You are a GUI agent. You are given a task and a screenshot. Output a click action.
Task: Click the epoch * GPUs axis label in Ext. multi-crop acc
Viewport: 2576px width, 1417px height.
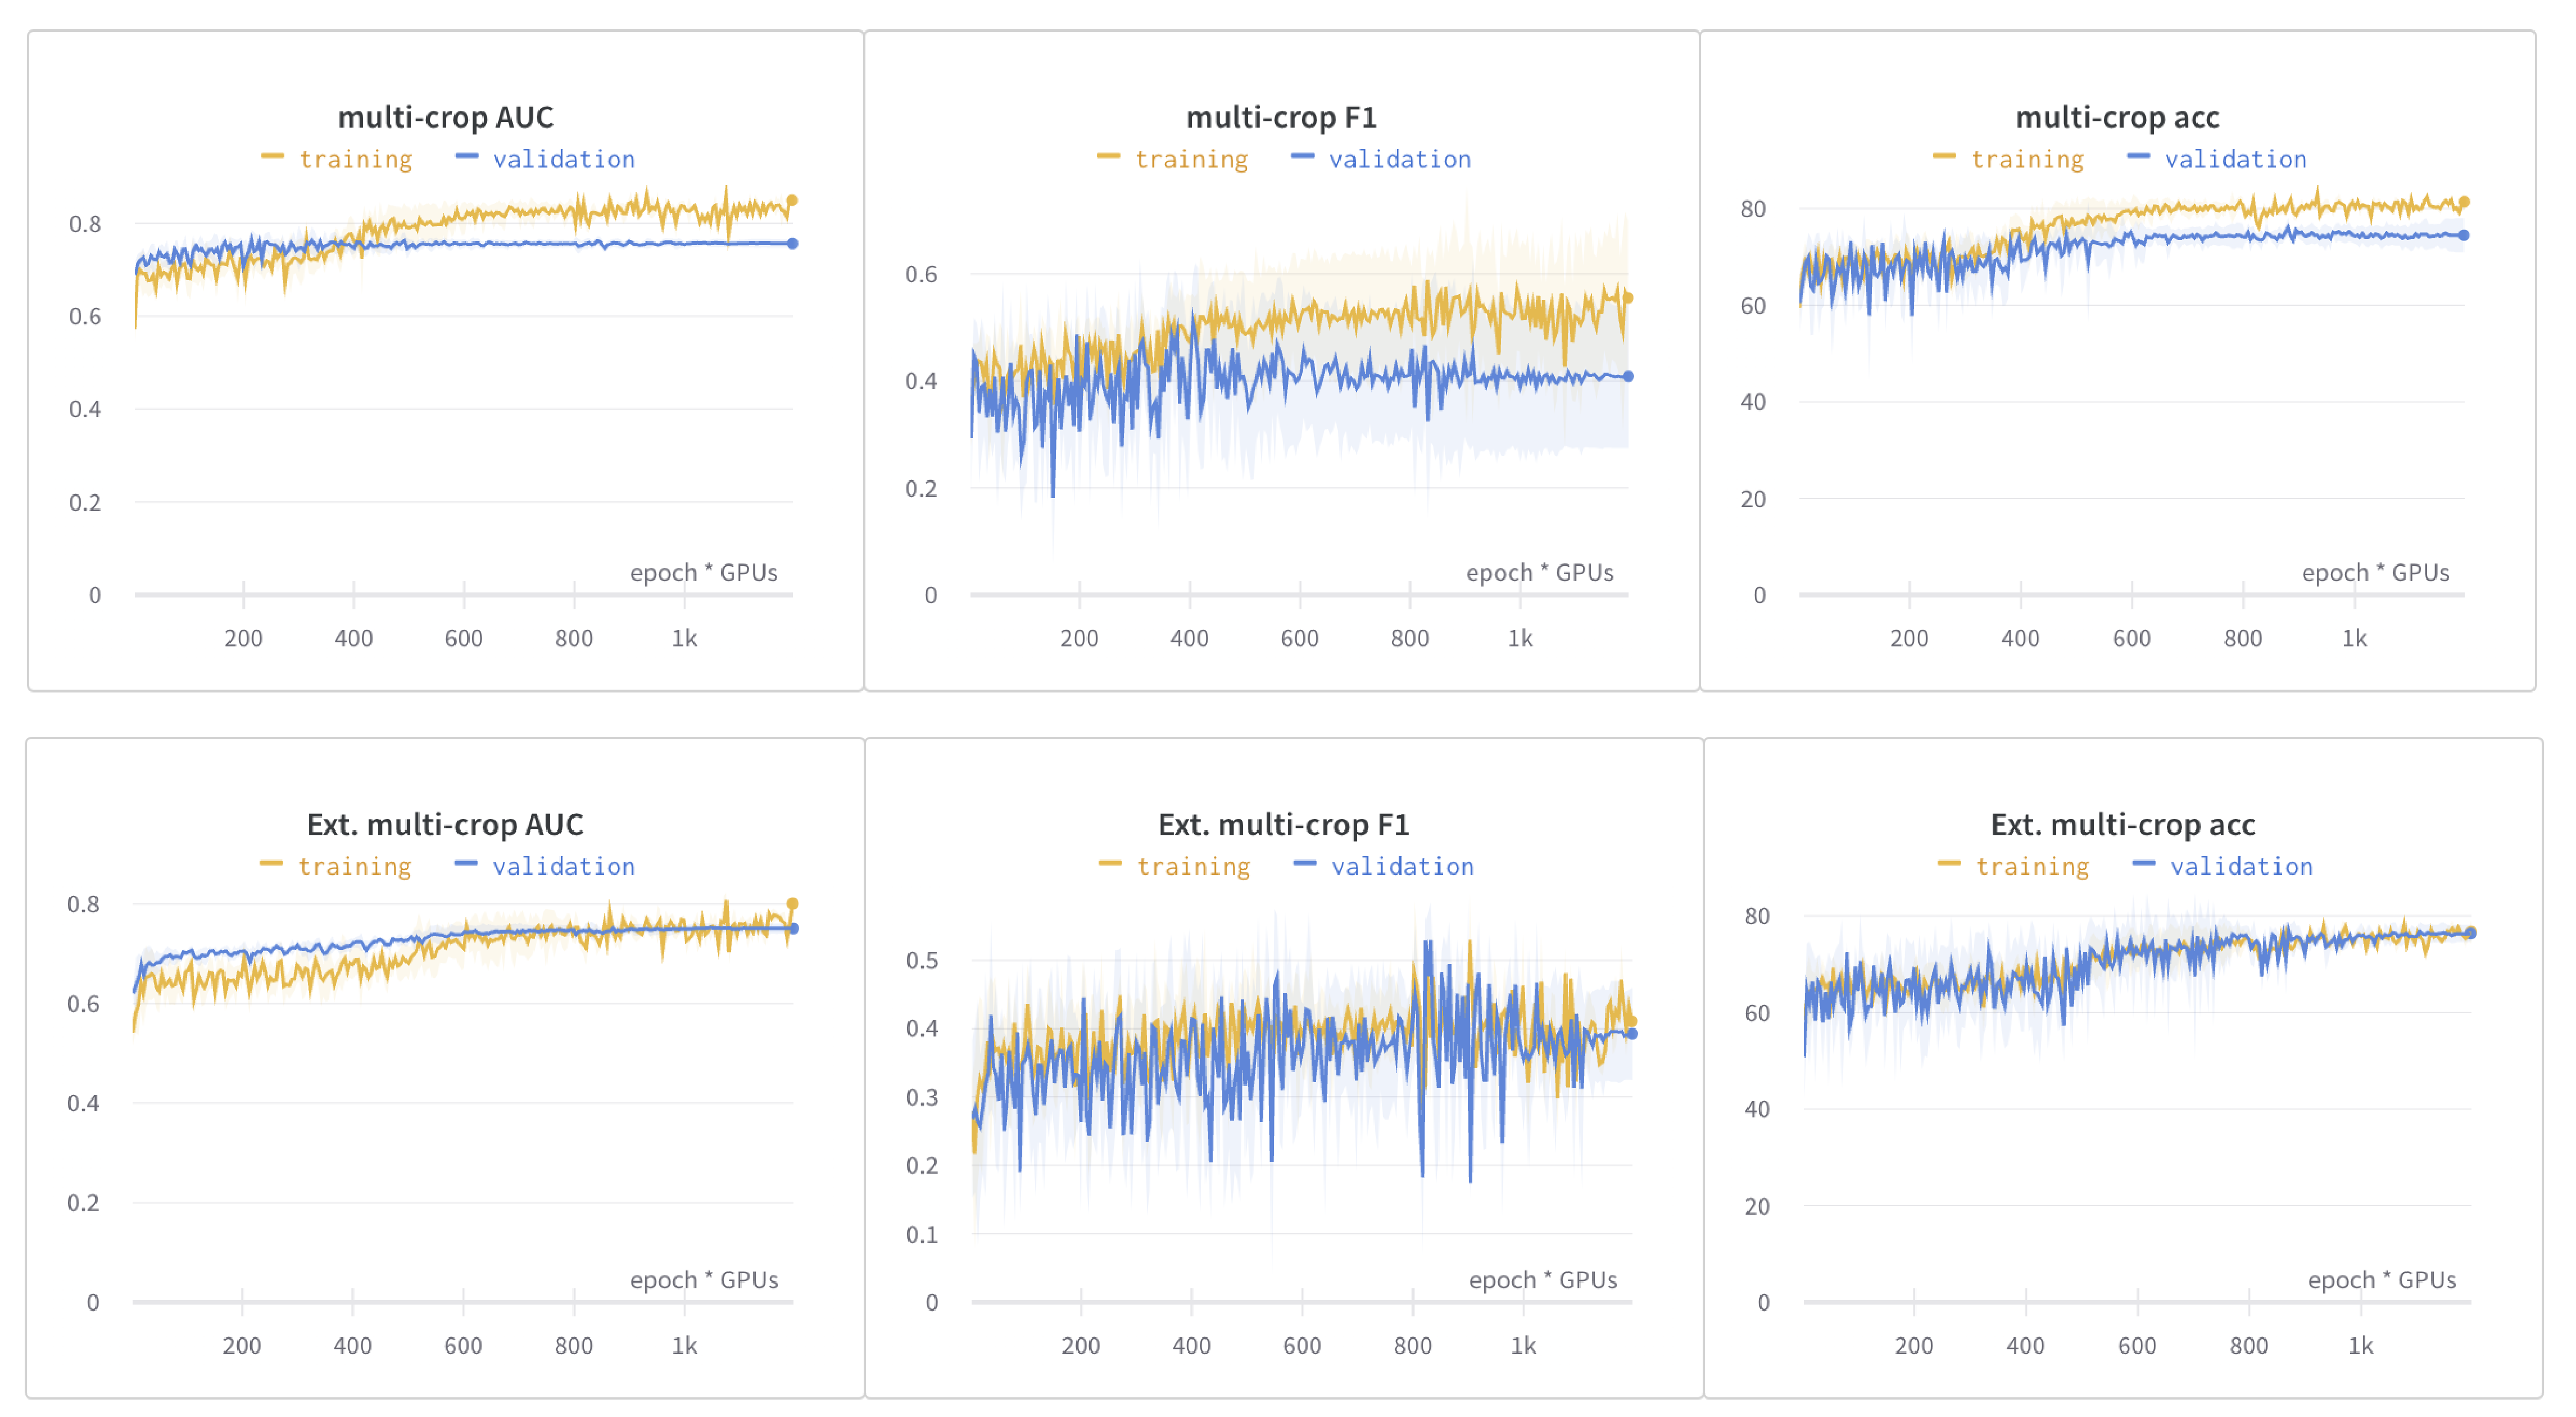(x=2382, y=1280)
